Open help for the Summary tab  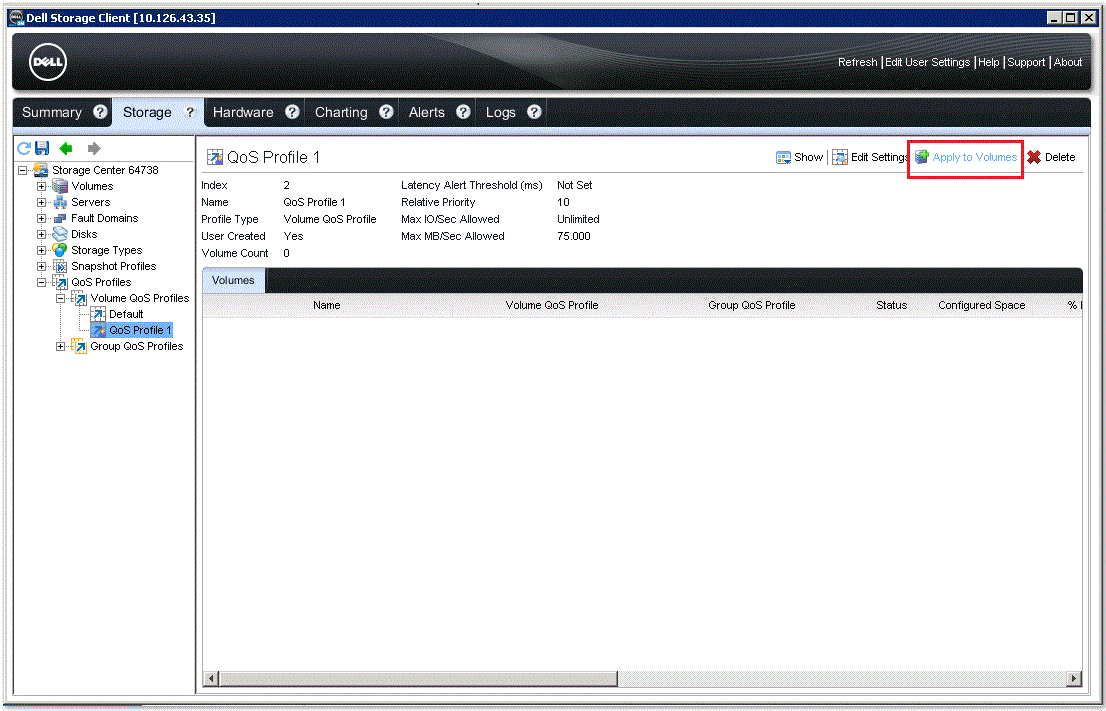(x=100, y=111)
